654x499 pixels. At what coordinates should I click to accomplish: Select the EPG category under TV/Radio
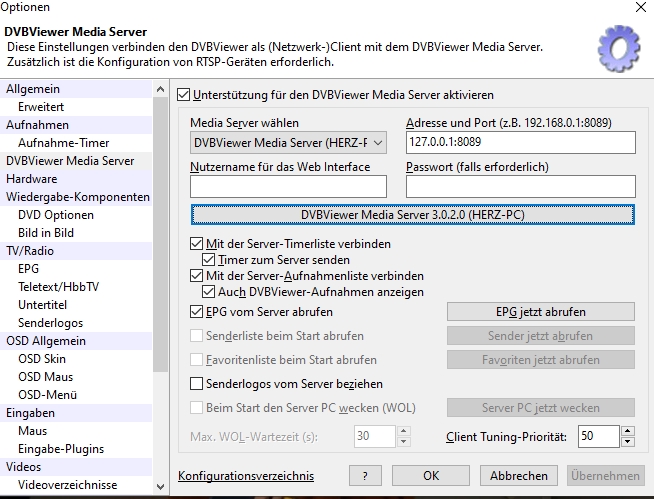(28, 269)
